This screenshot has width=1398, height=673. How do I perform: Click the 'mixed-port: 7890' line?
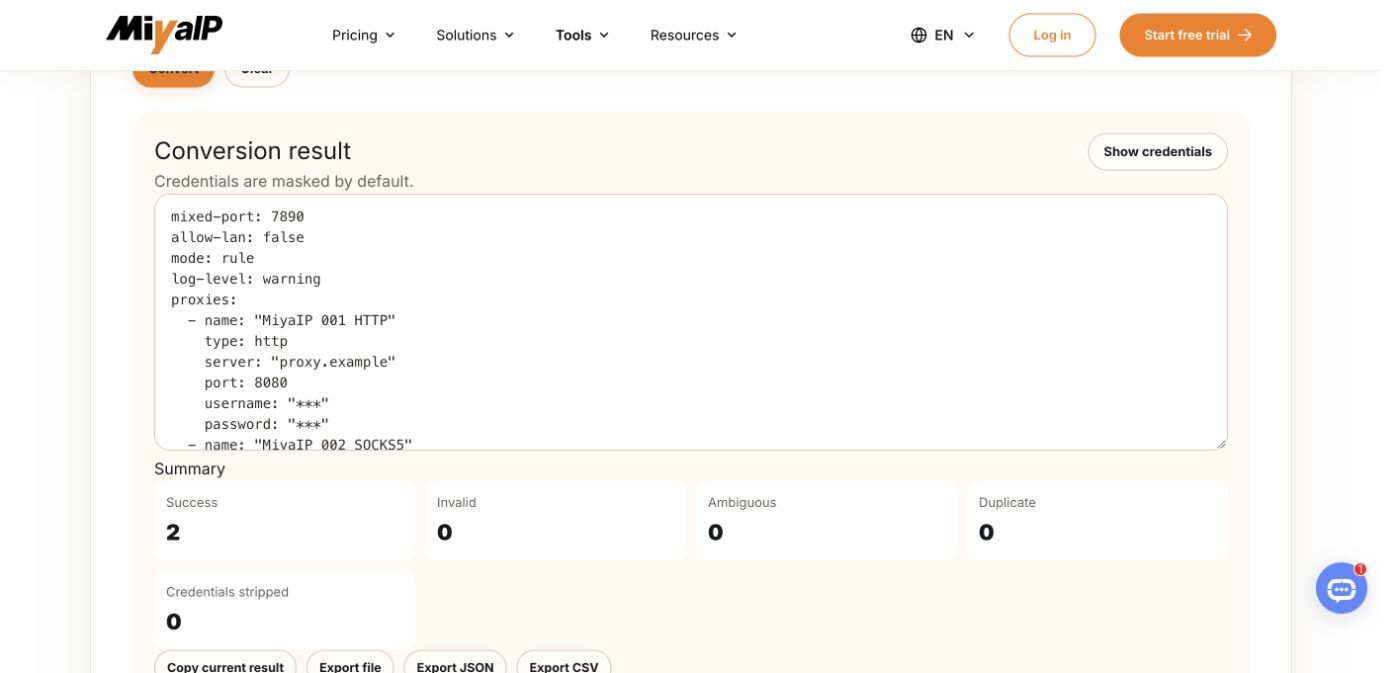coord(238,216)
